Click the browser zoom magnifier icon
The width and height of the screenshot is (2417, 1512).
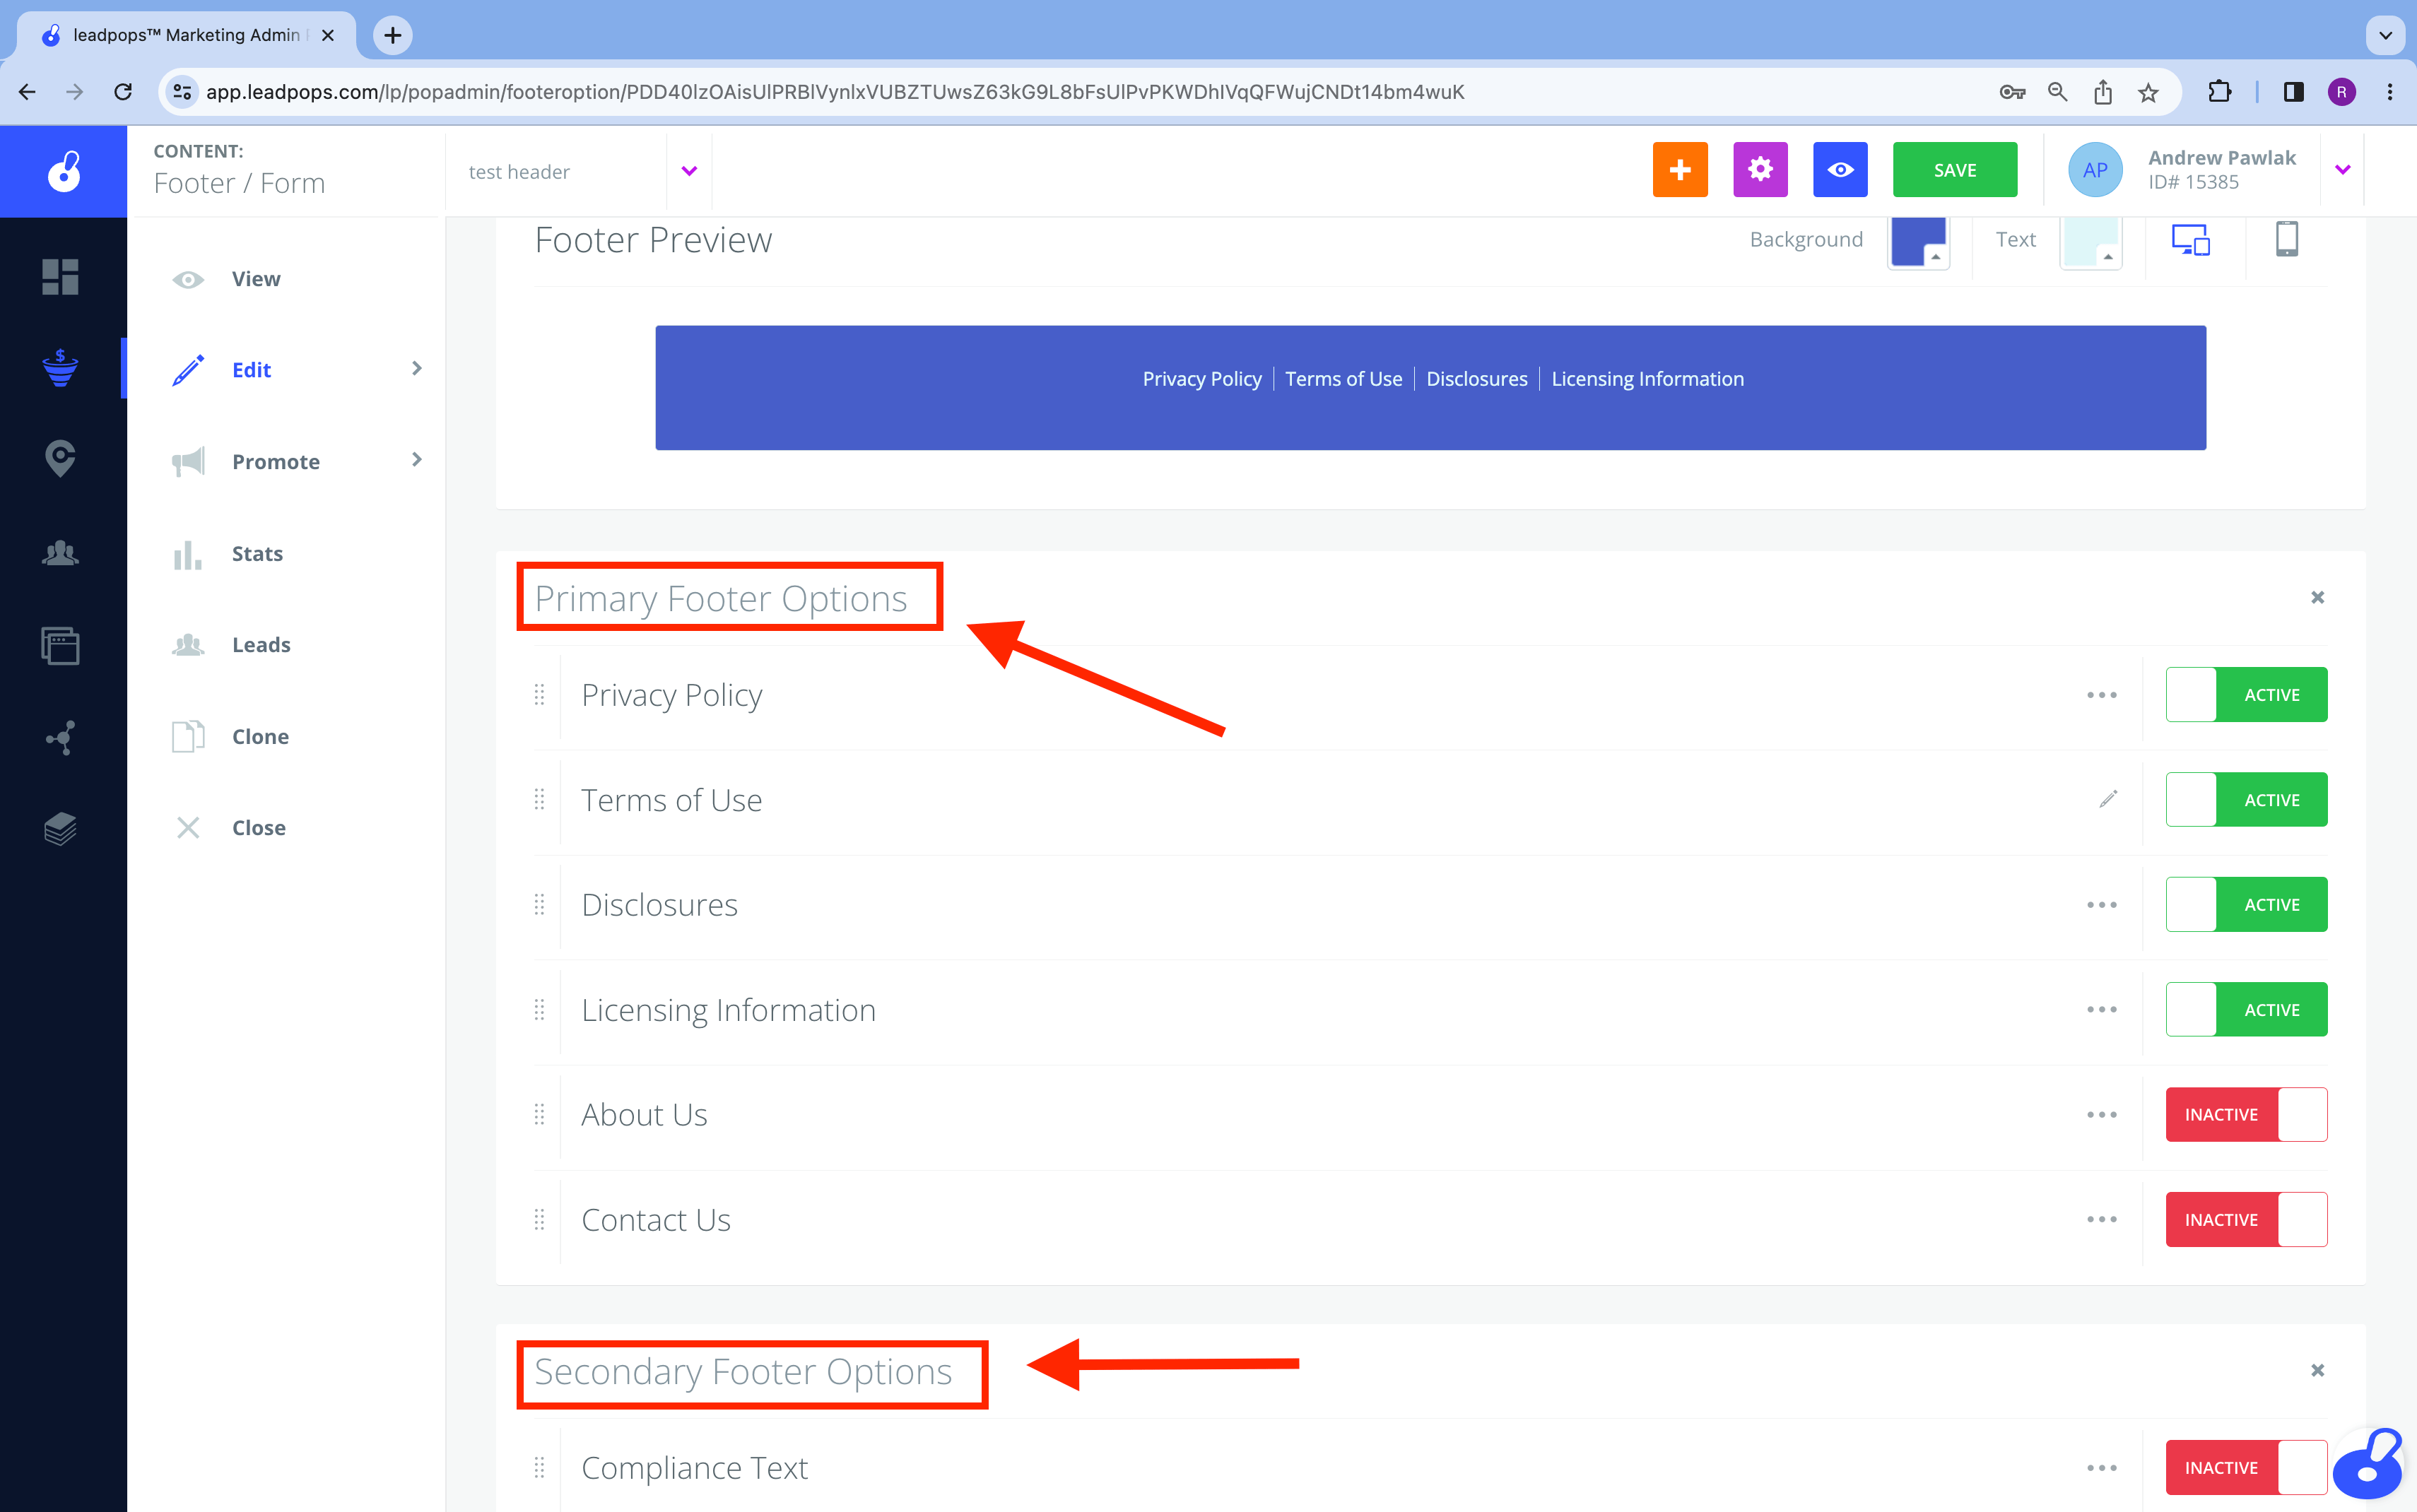pos(2057,92)
